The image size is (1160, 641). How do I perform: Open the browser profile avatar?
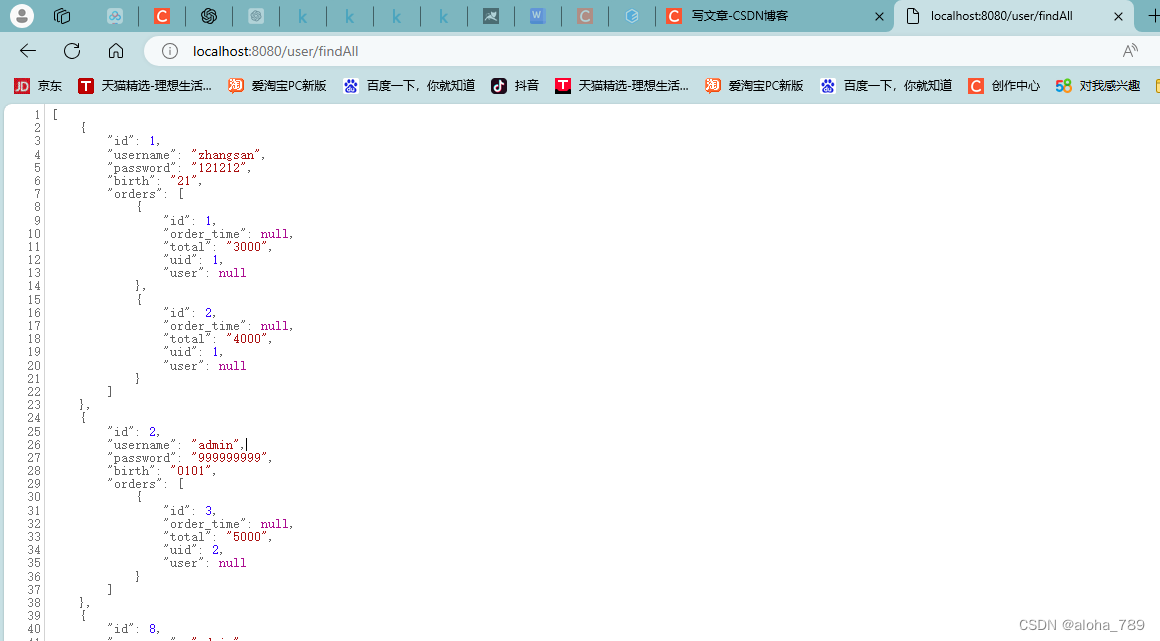[x=21, y=16]
